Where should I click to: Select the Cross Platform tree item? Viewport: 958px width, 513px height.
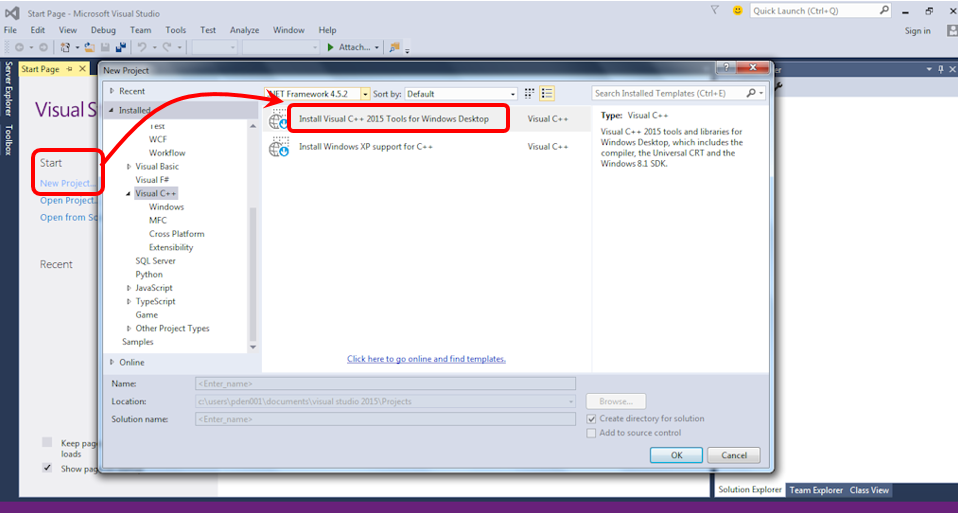tap(177, 234)
